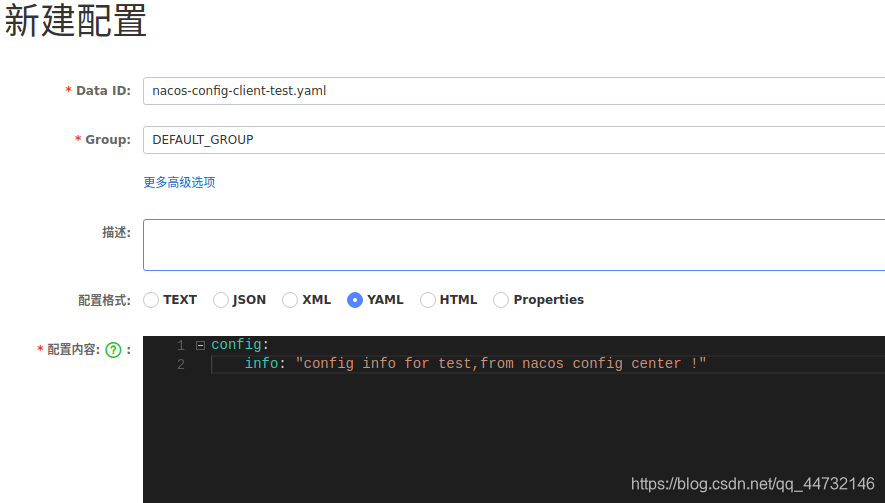Screen dimensions: 885x503
Task: Click the 'config:' line in editor
Action: pyautogui.click(x=240, y=344)
